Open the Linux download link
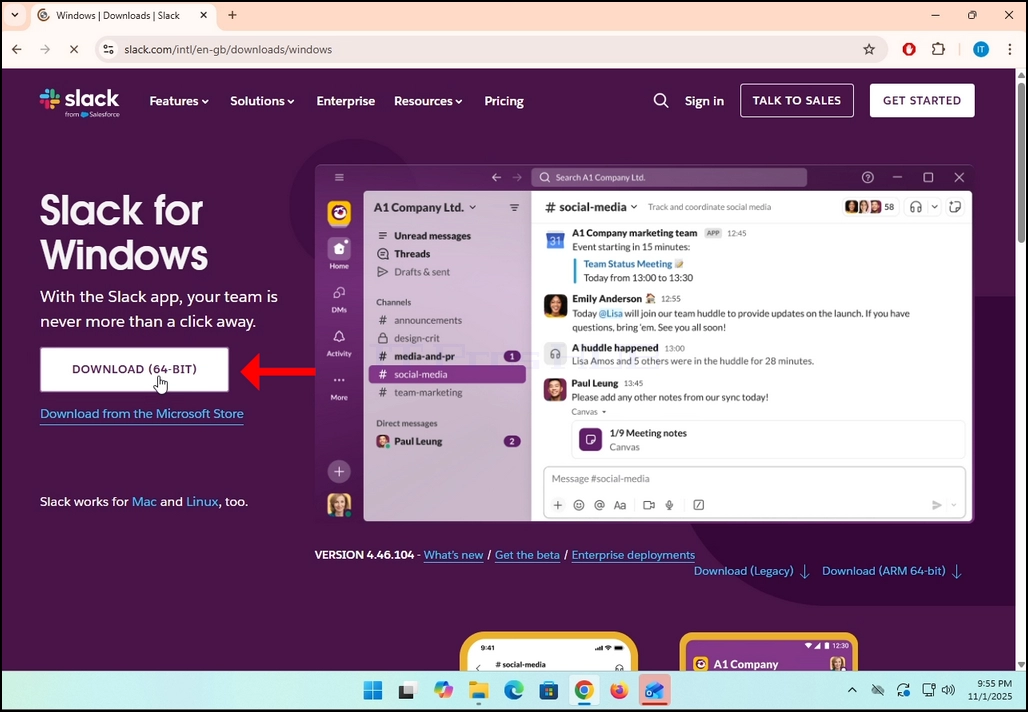 [x=202, y=502]
